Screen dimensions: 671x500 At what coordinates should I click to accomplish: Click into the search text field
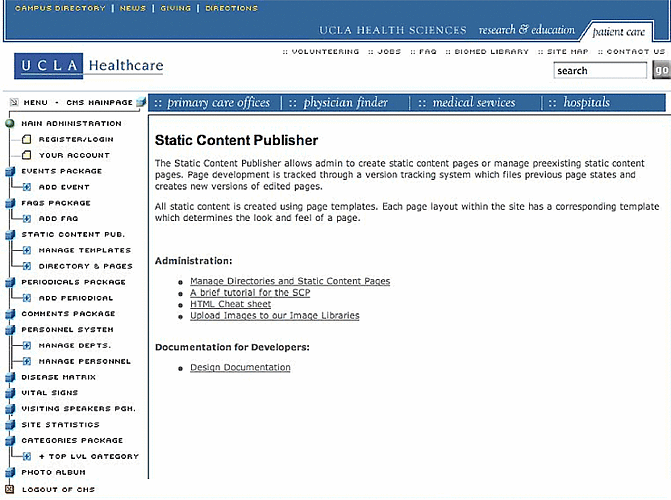coord(600,71)
